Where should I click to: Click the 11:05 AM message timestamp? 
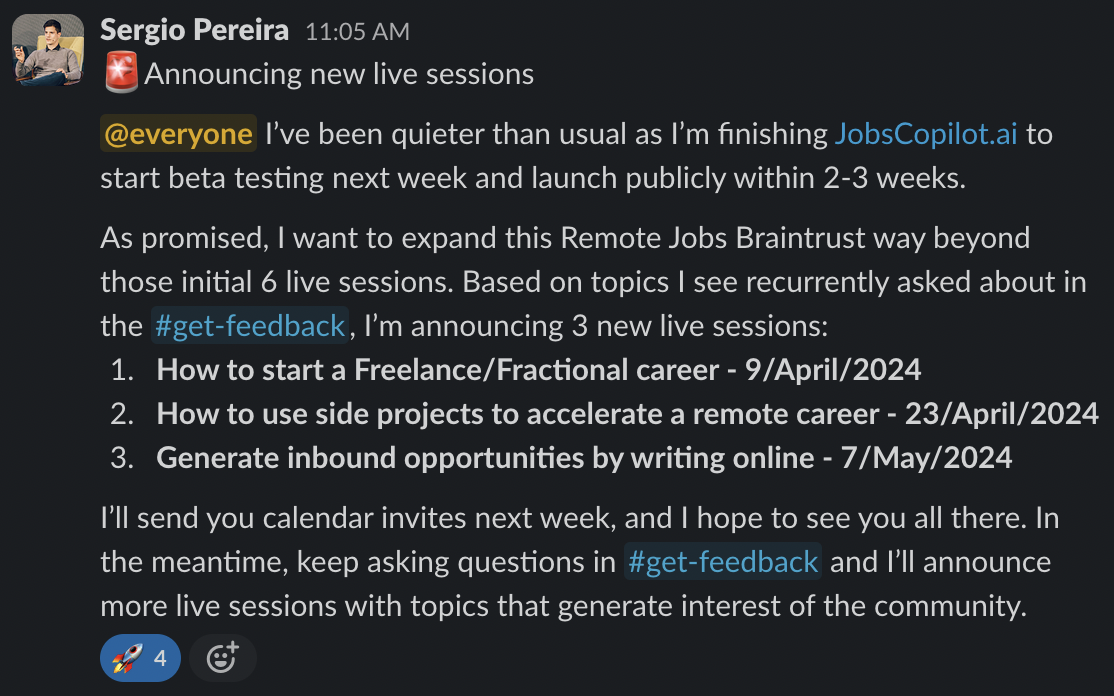pos(357,32)
